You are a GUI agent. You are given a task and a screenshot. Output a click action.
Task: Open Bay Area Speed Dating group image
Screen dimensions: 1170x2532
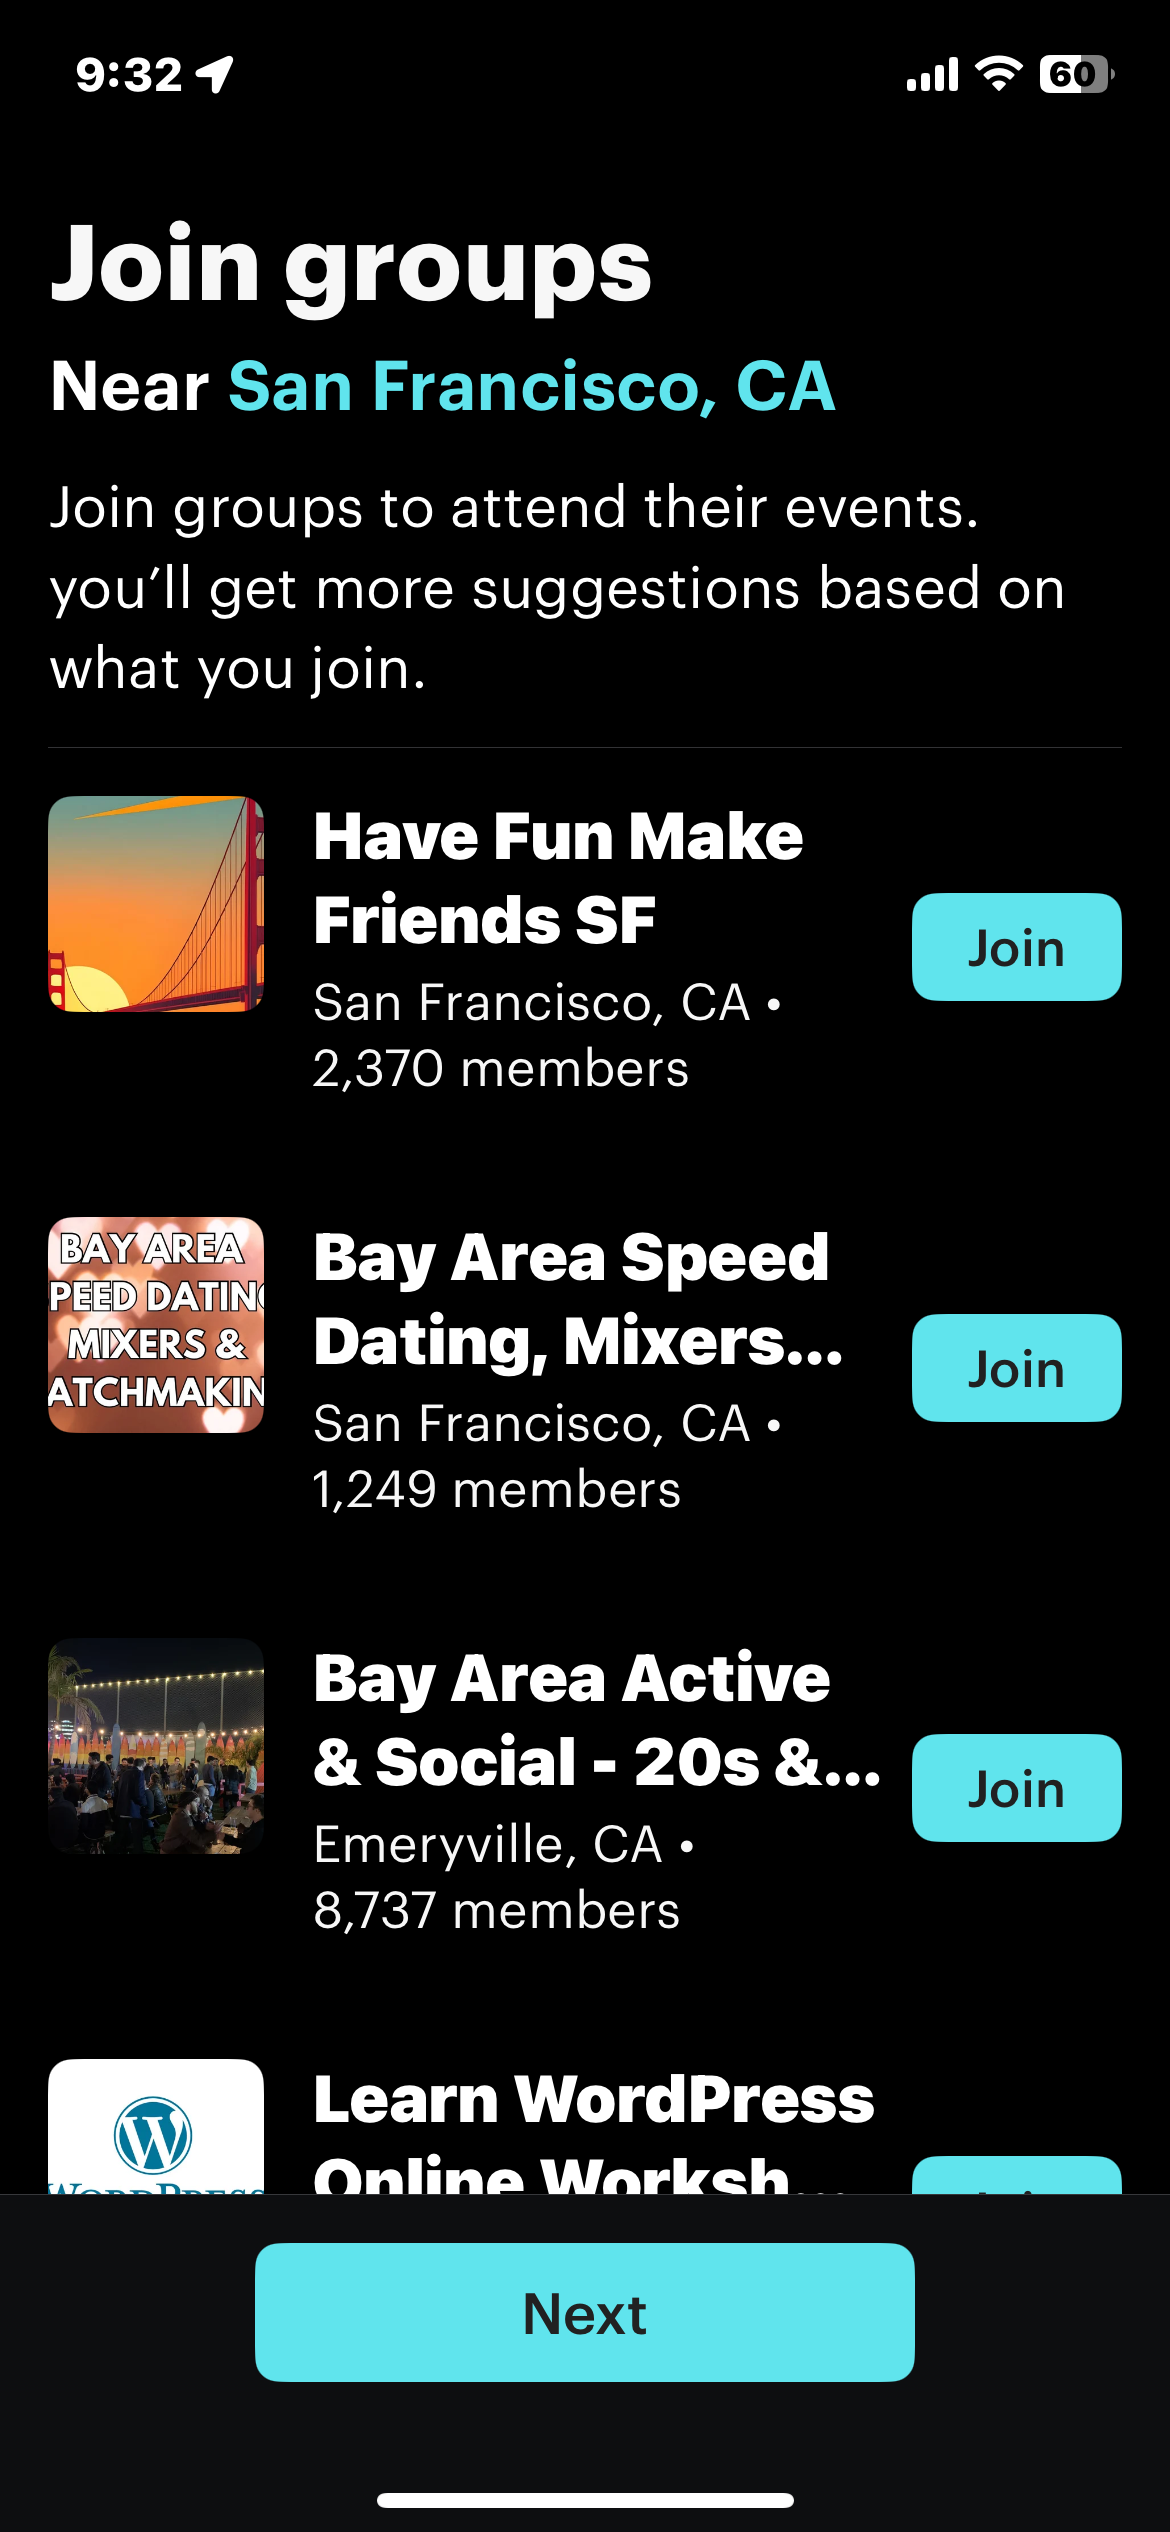pos(156,1325)
